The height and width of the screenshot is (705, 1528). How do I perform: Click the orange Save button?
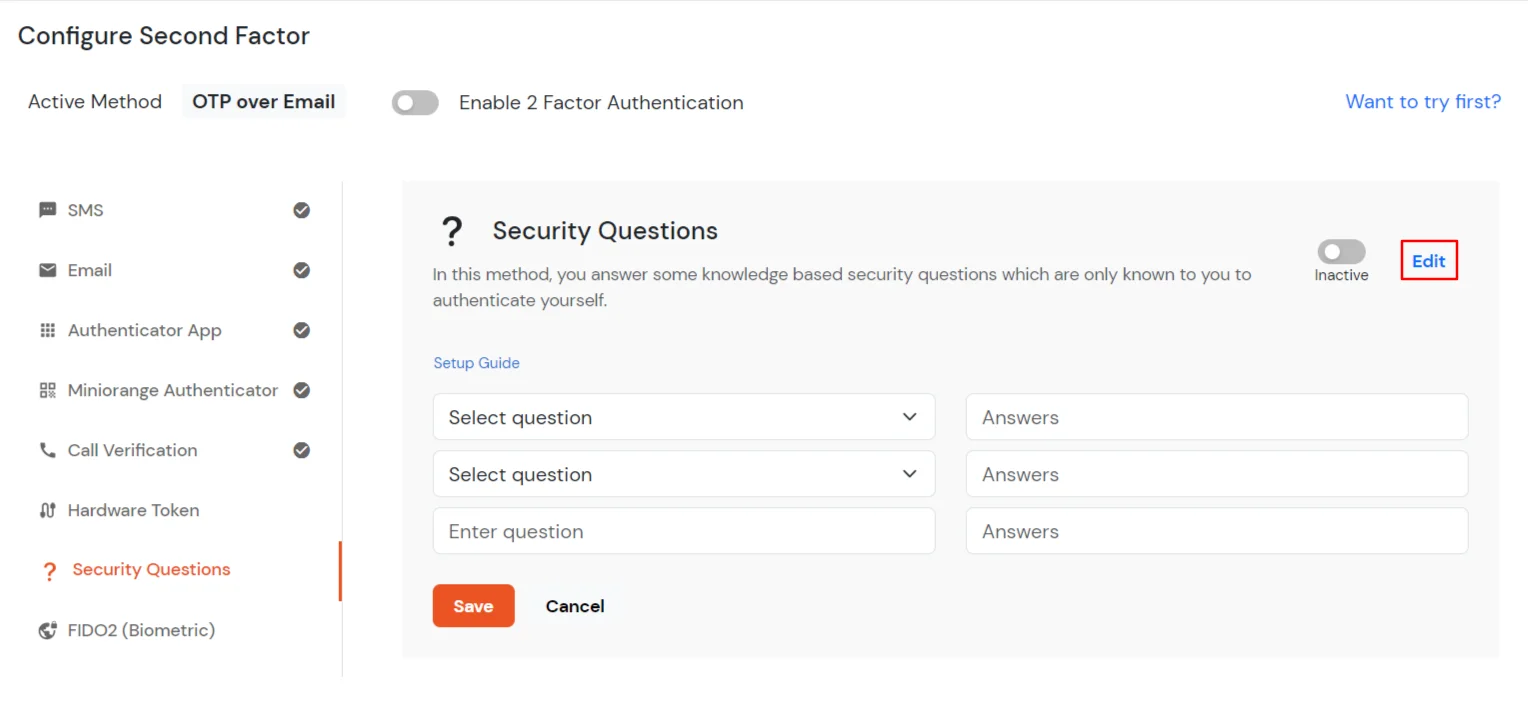(x=473, y=606)
